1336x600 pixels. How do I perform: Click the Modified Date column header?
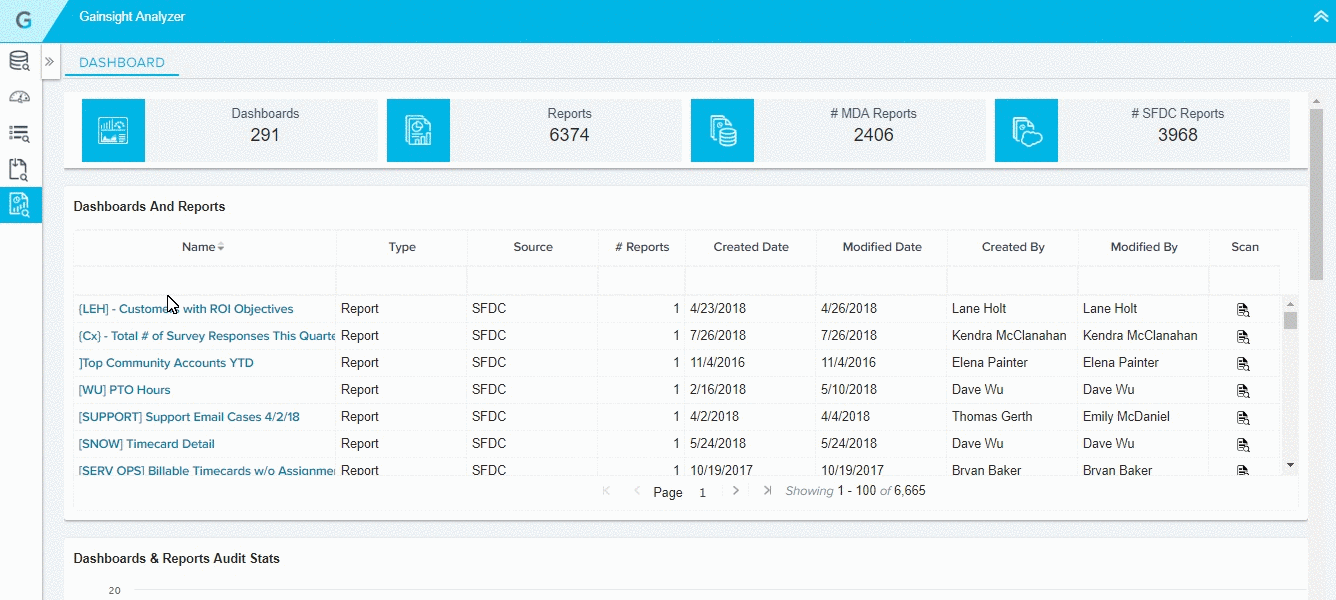pos(882,247)
